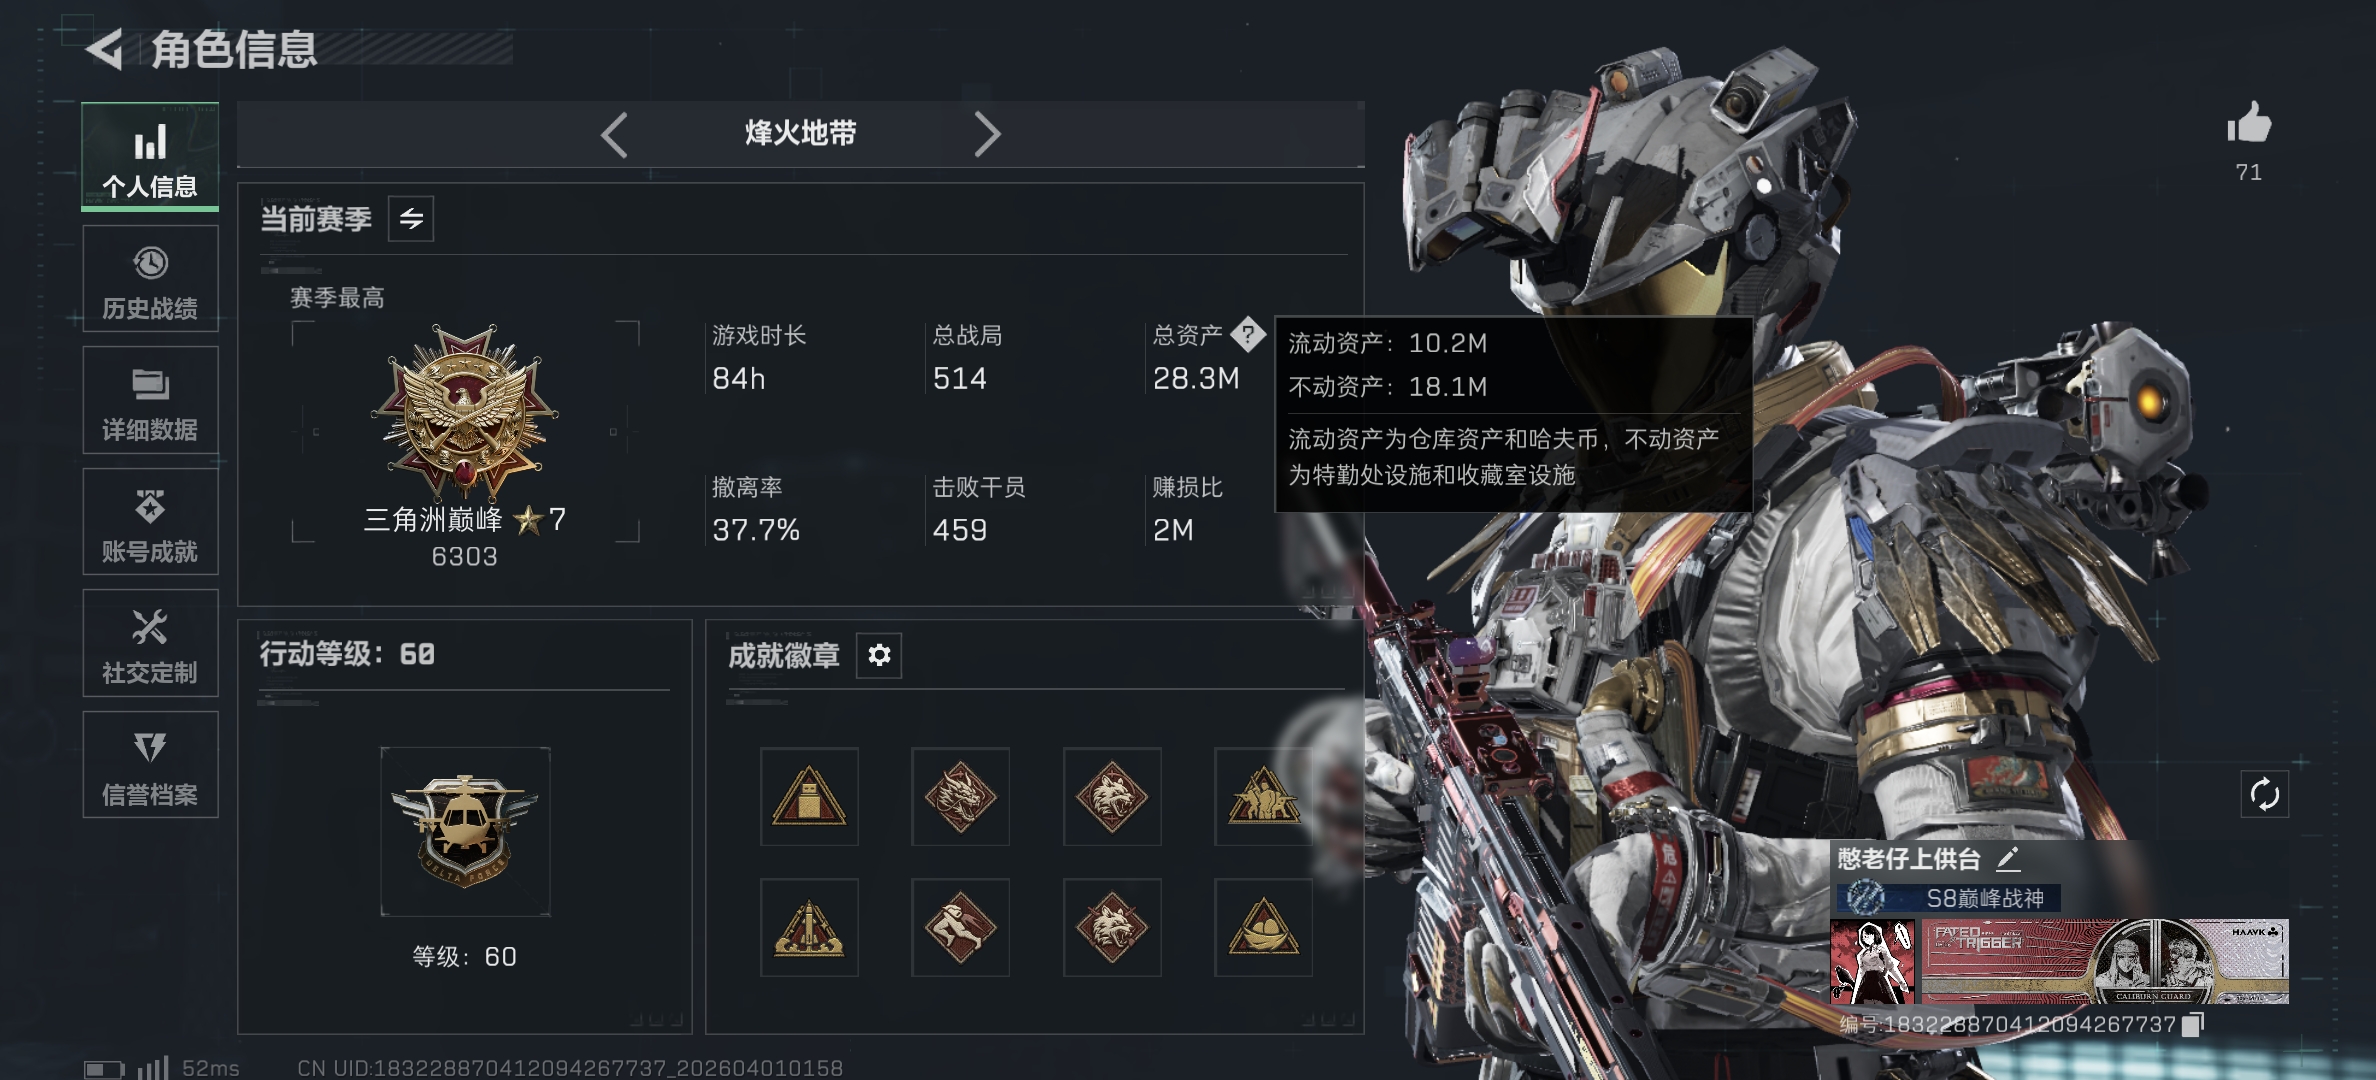This screenshot has height=1080, width=2376.
Task: Switch to next mode with right chevron
Action: (x=987, y=134)
